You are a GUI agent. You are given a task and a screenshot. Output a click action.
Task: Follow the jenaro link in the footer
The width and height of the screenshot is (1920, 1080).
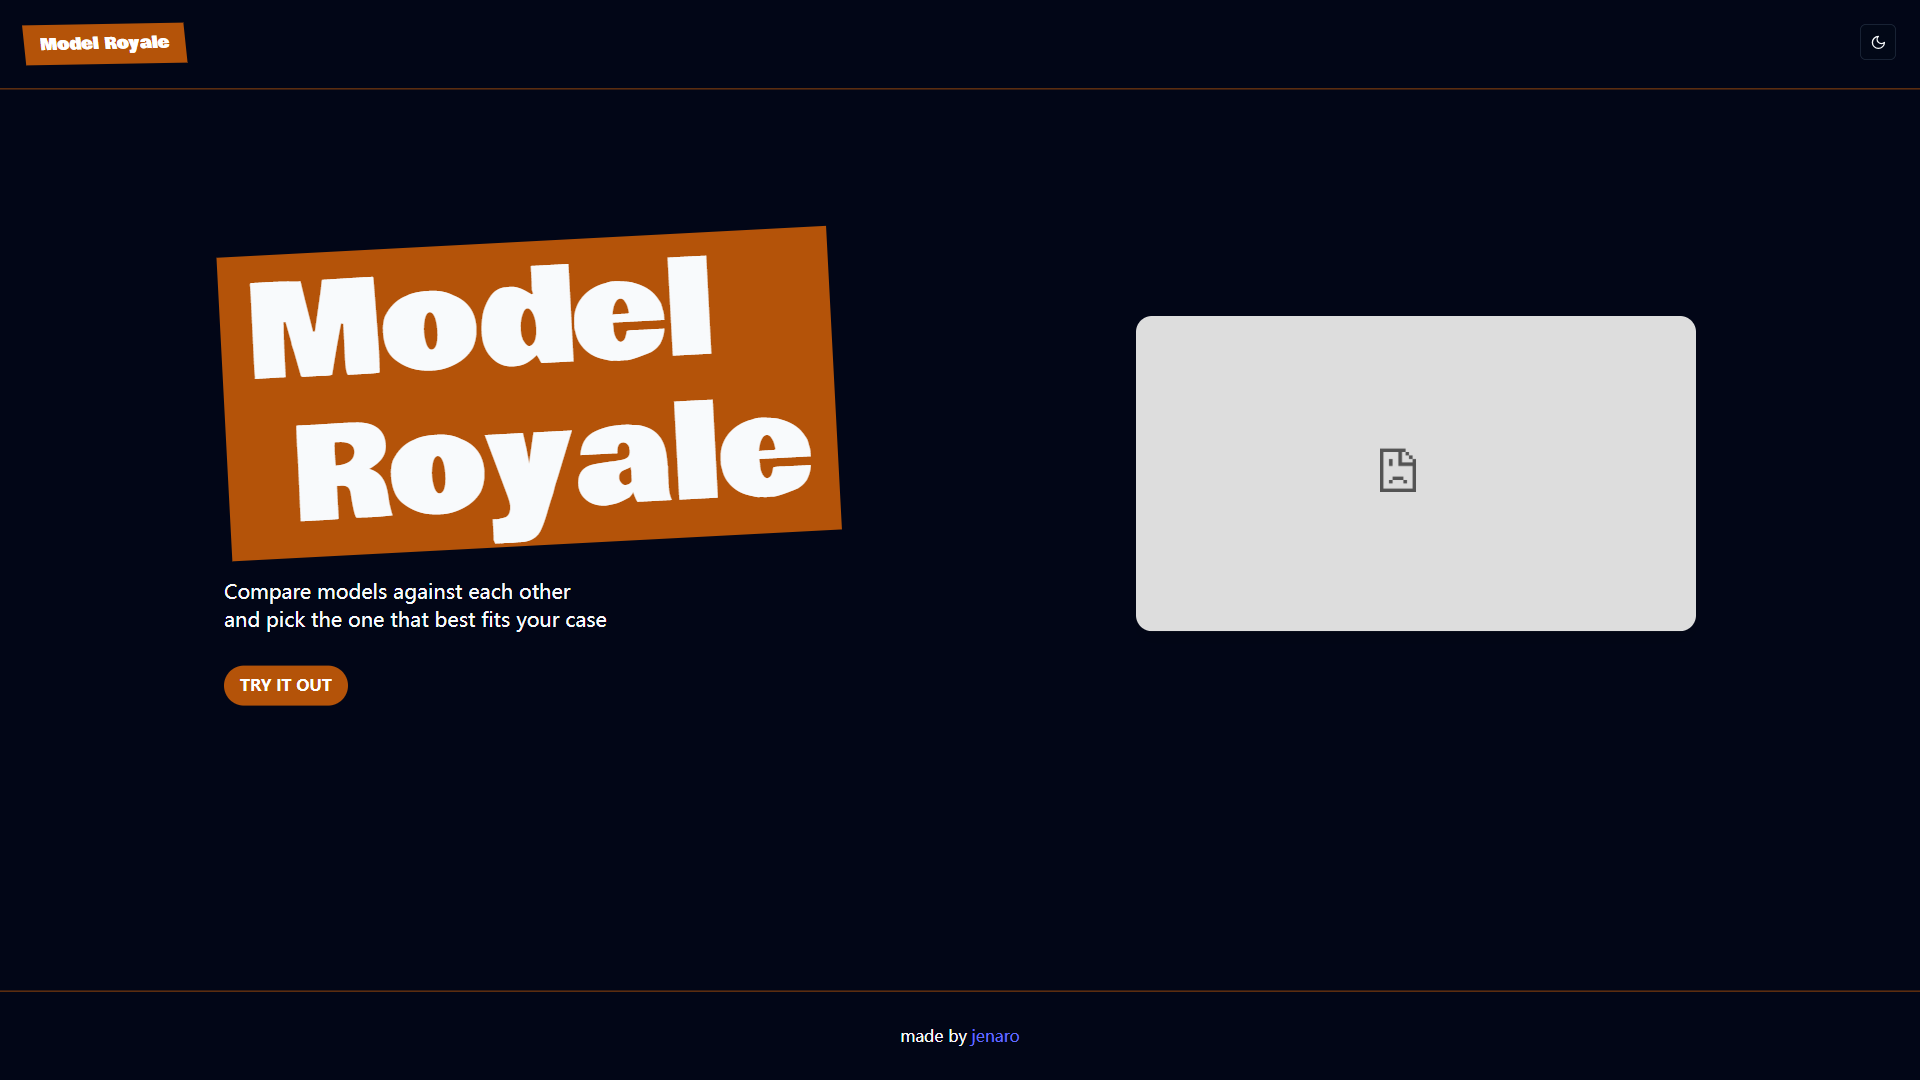[x=995, y=1036]
